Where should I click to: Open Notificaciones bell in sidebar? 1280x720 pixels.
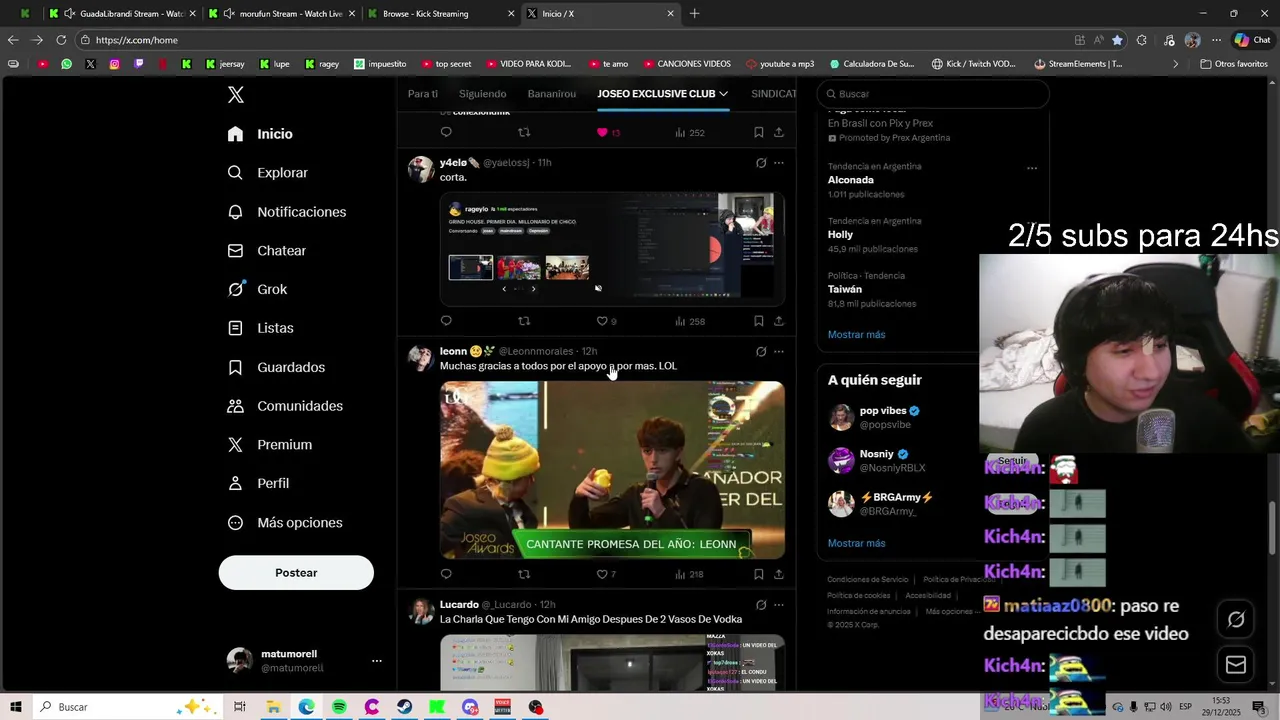(x=235, y=212)
